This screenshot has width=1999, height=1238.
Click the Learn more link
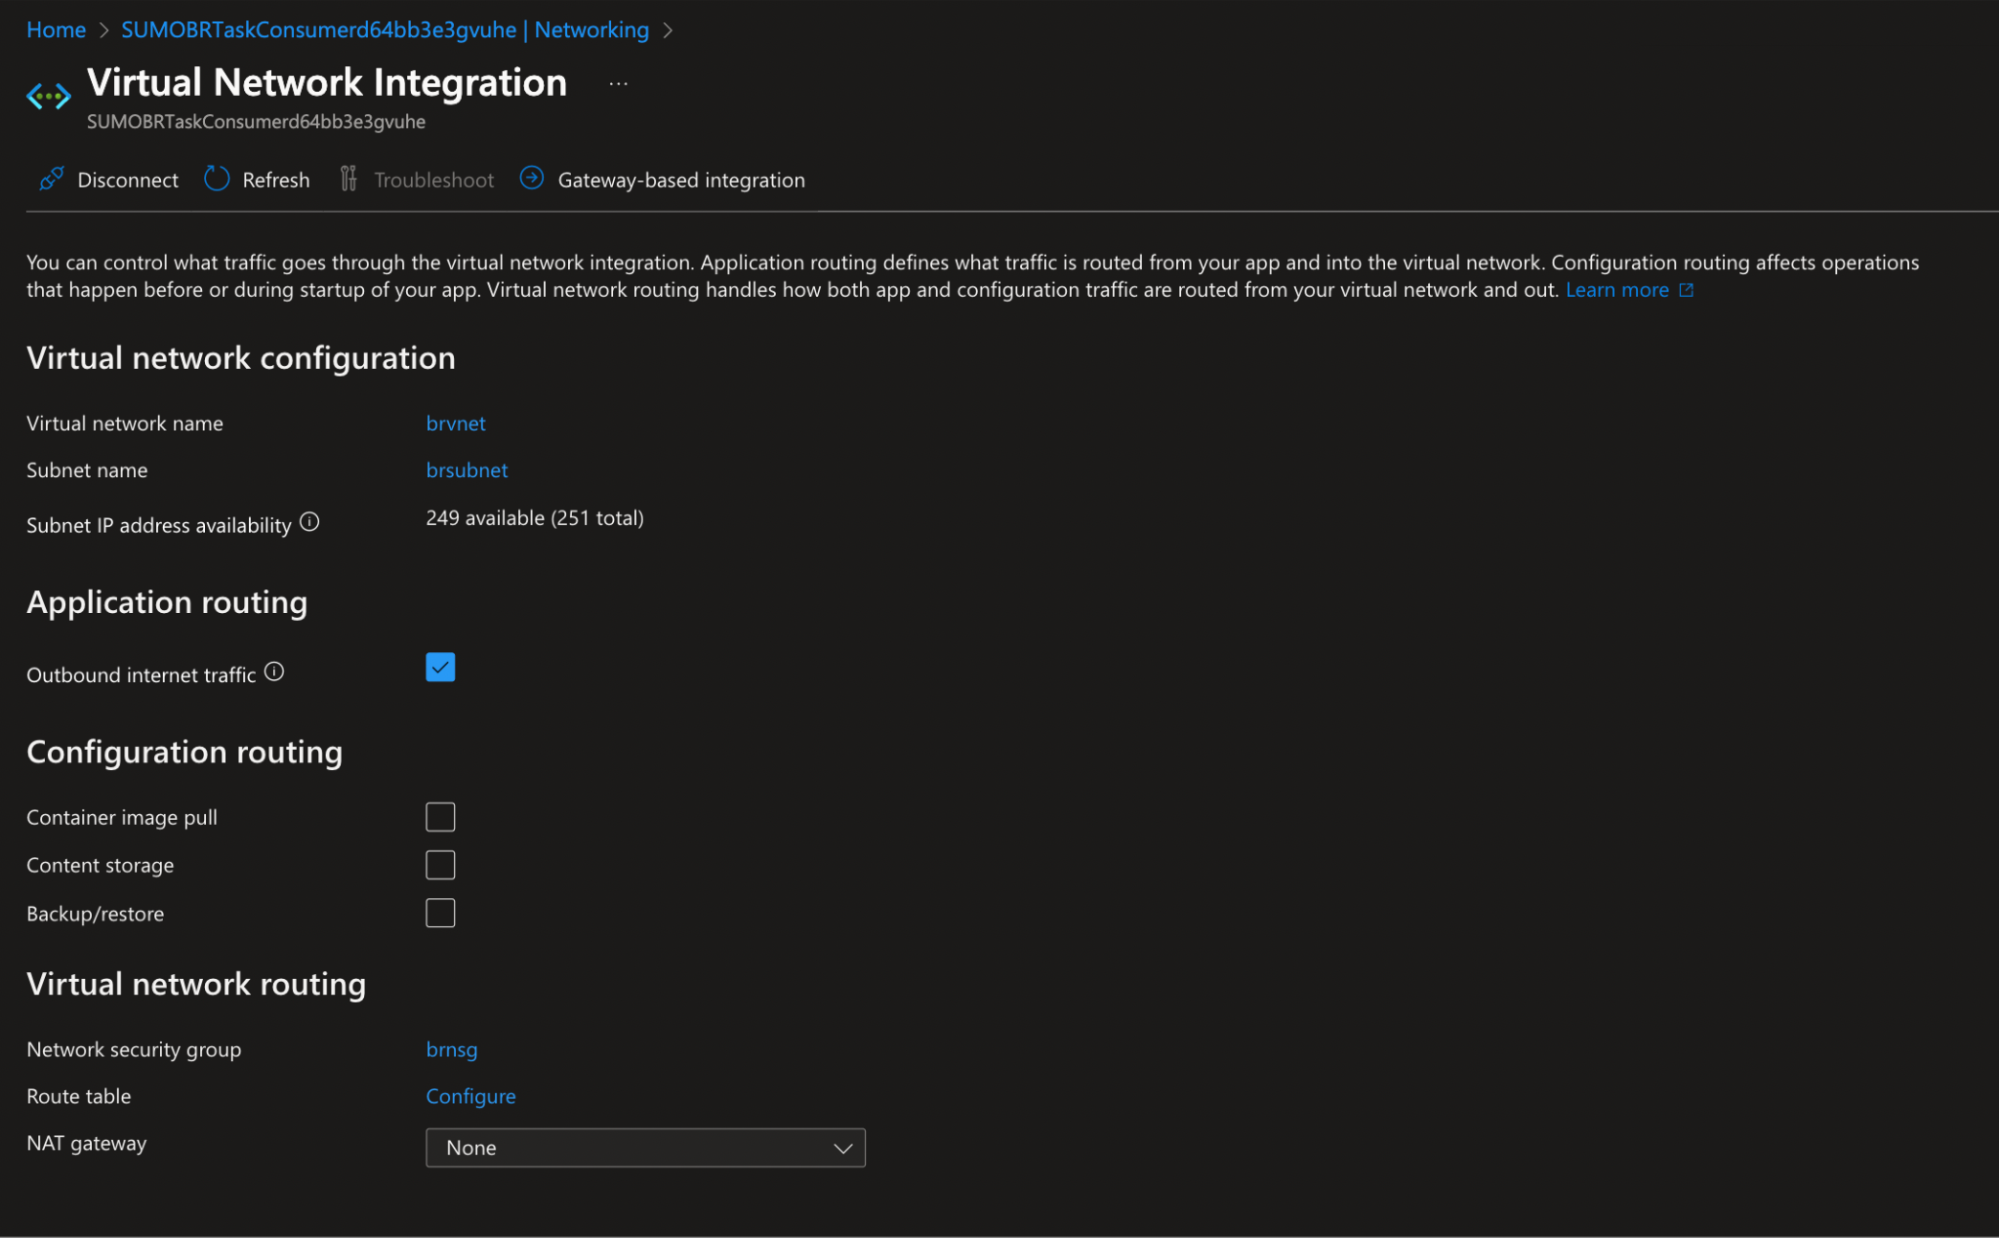(1616, 289)
